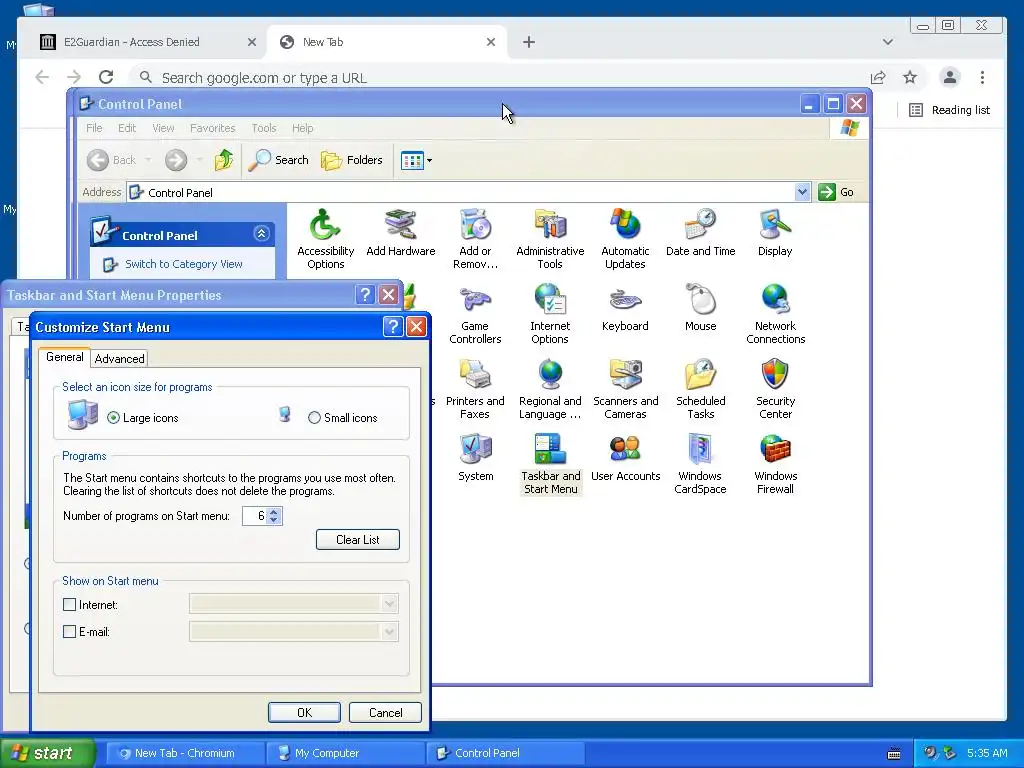Open the Internet program dropdown
1024x768 pixels.
(390, 604)
